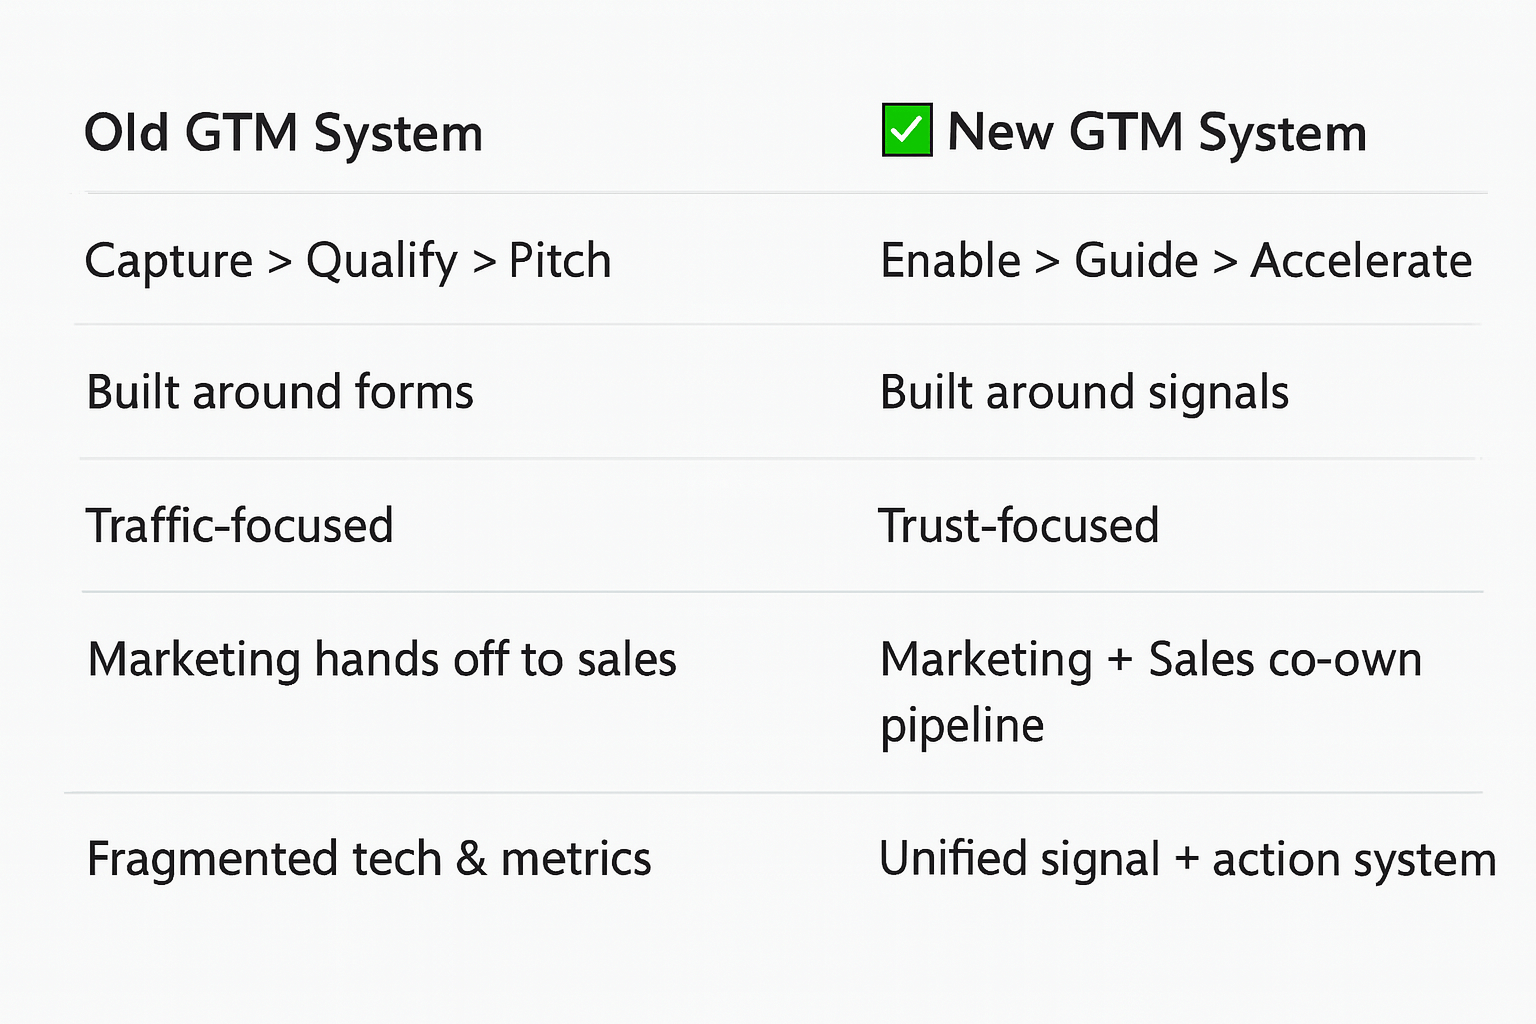Select the word Capture
The height and width of the screenshot is (1024, 1536).
click(169, 261)
